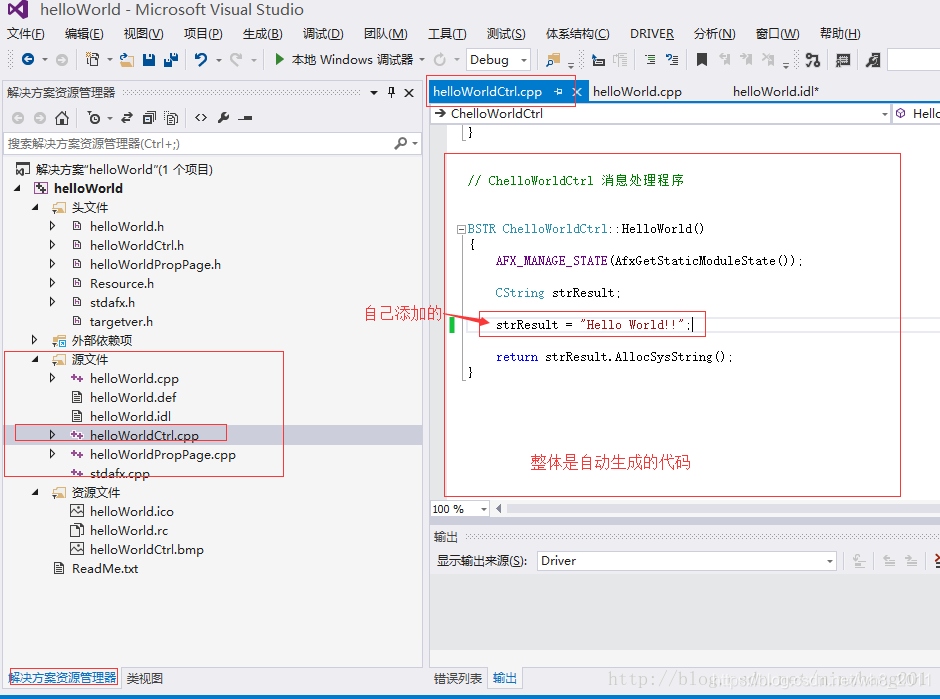Click Pending Changes Filter clock icon

pos(94,118)
